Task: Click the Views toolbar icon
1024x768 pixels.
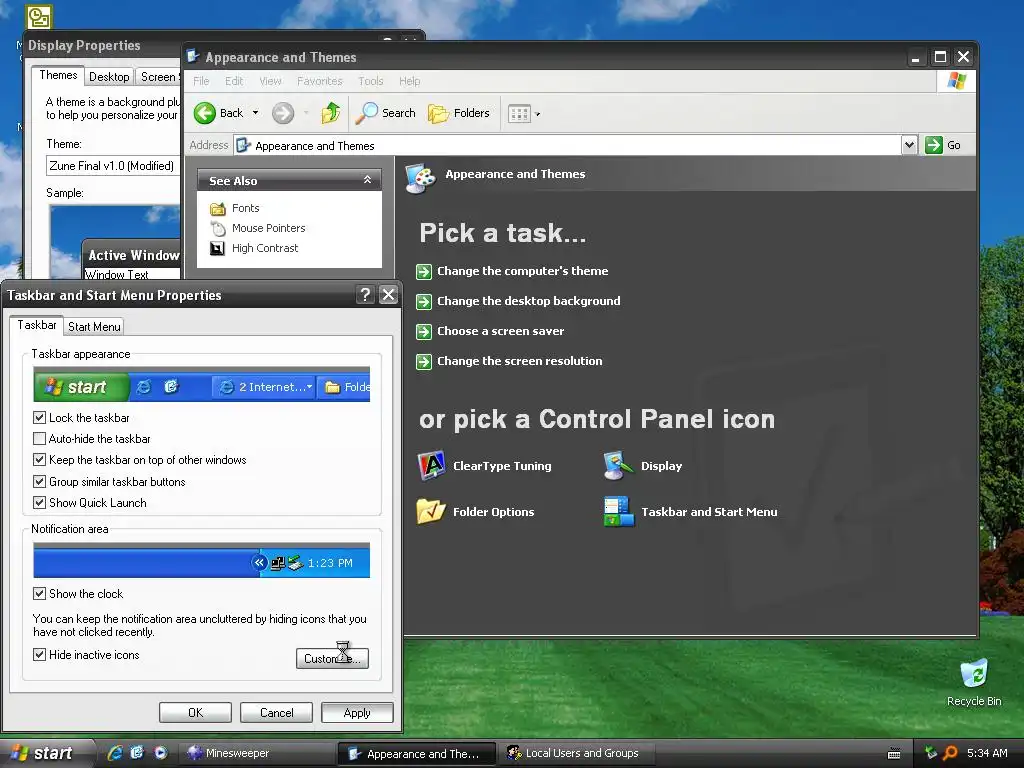Action: (x=519, y=114)
